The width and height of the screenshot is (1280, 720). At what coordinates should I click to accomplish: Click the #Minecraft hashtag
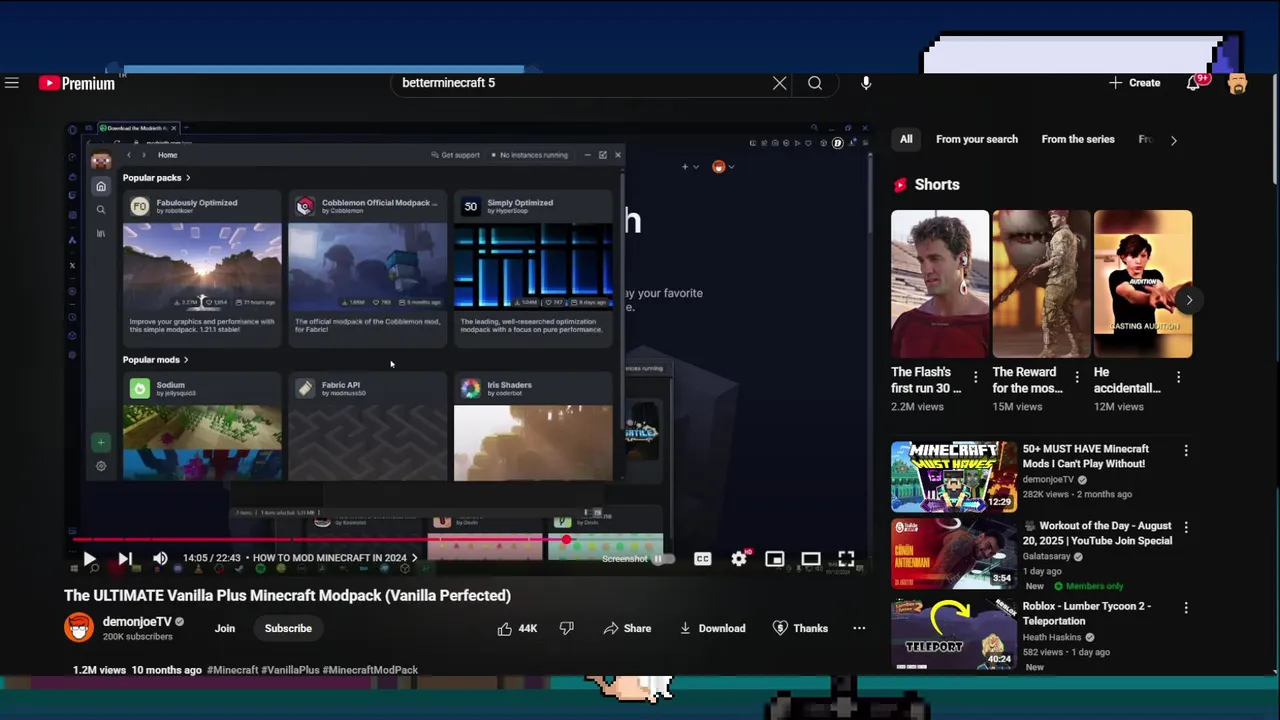click(x=232, y=670)
